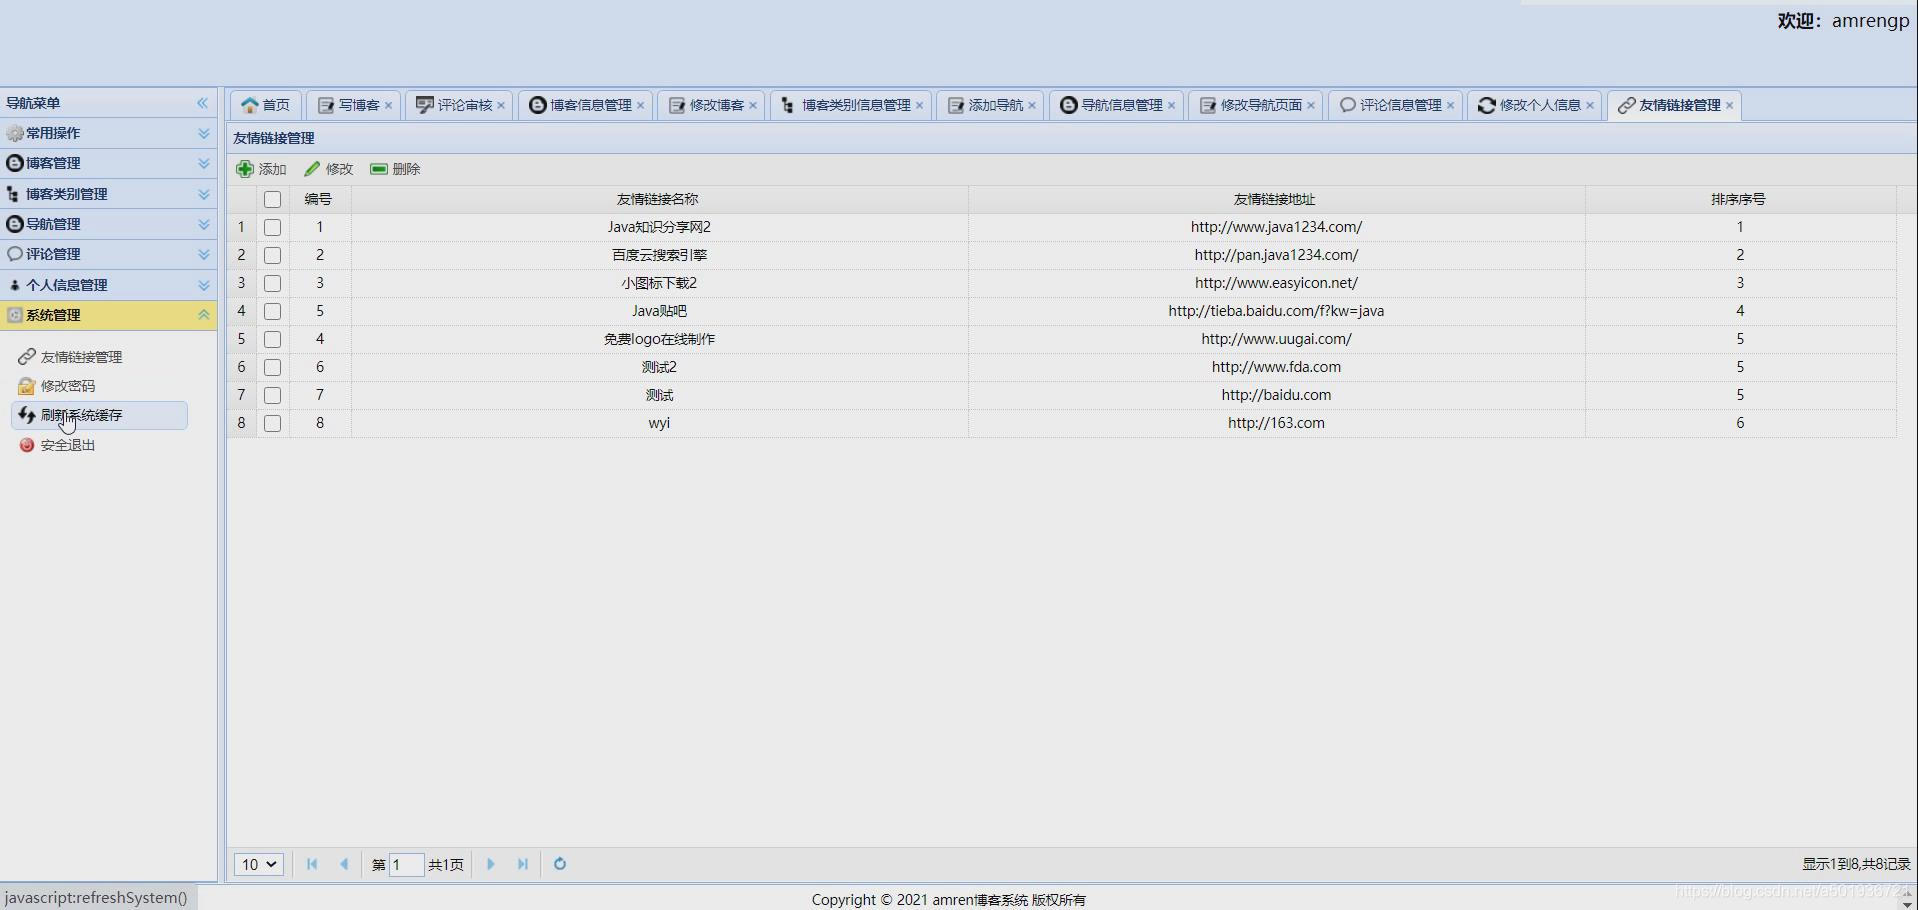Expand the 博客管理 accordion panel
This screenshot has height=910, width=1918.
click(x=204, y=163)
